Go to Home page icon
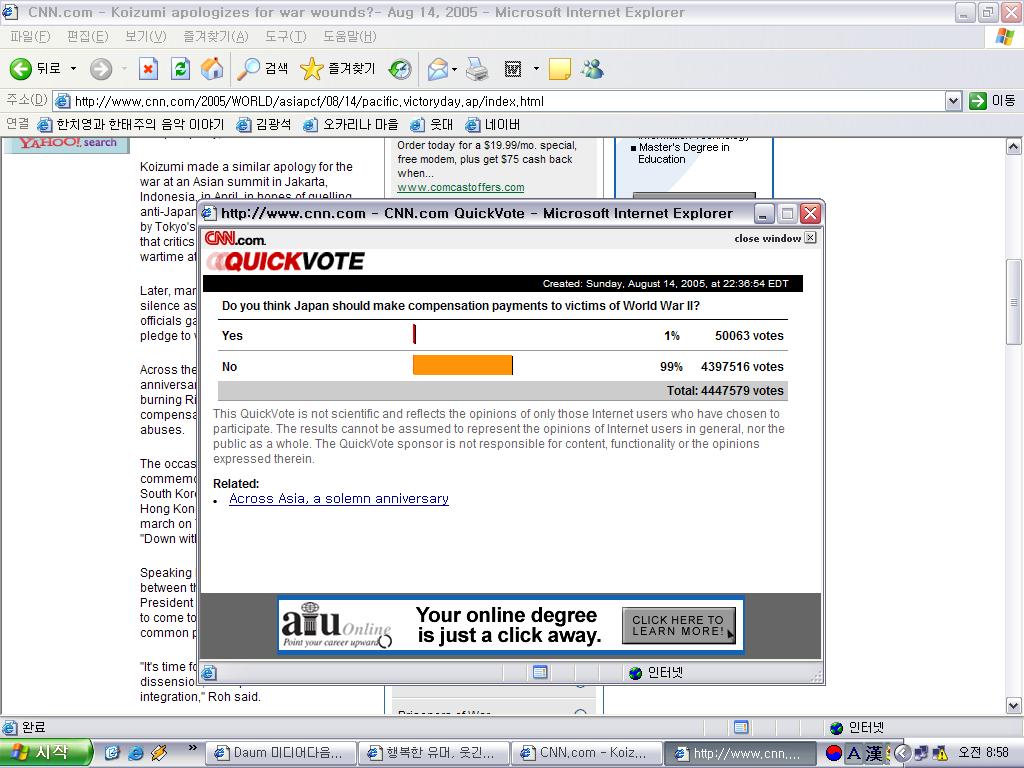 (212, 69)
